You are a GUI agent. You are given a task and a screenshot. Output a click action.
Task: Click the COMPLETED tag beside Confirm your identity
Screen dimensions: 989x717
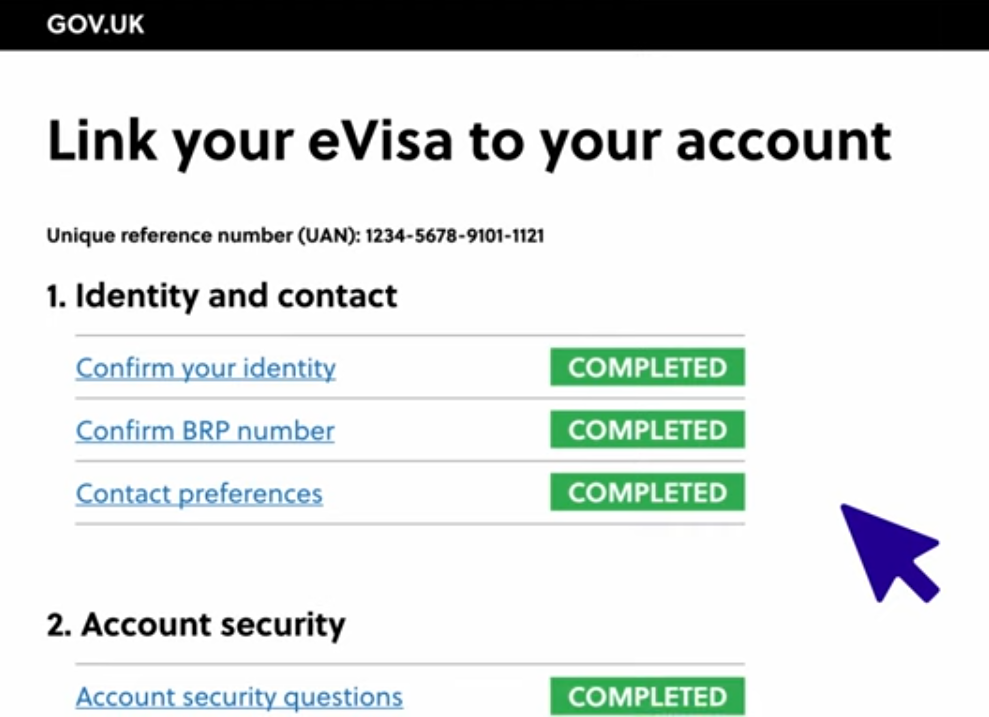(647, 368)
